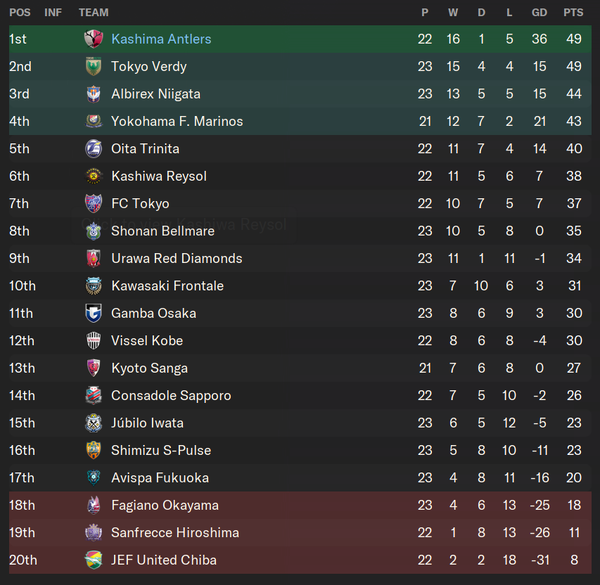
Task: Select the Oita Trinita club logo
Action: (x=93, y=149)
